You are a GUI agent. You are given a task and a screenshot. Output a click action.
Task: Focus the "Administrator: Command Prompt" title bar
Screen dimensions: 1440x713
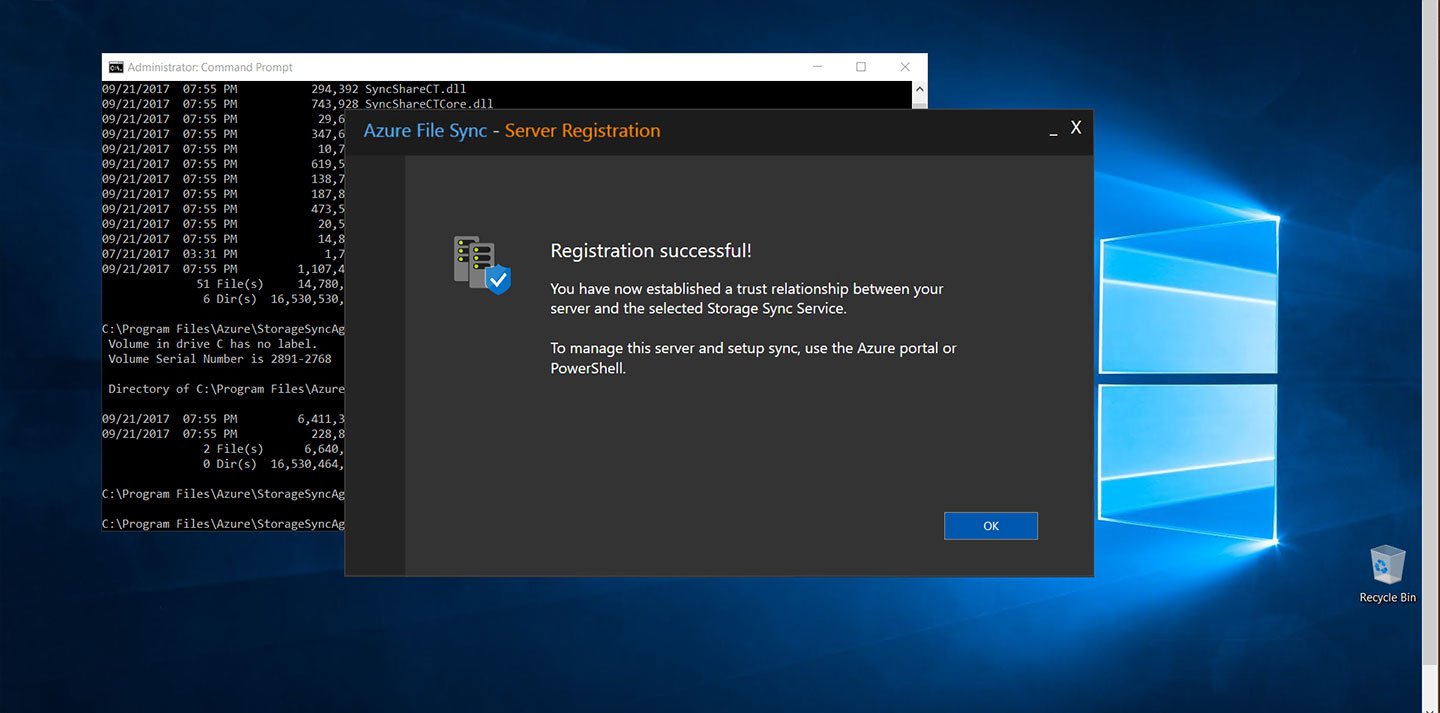tap(450, 67)
